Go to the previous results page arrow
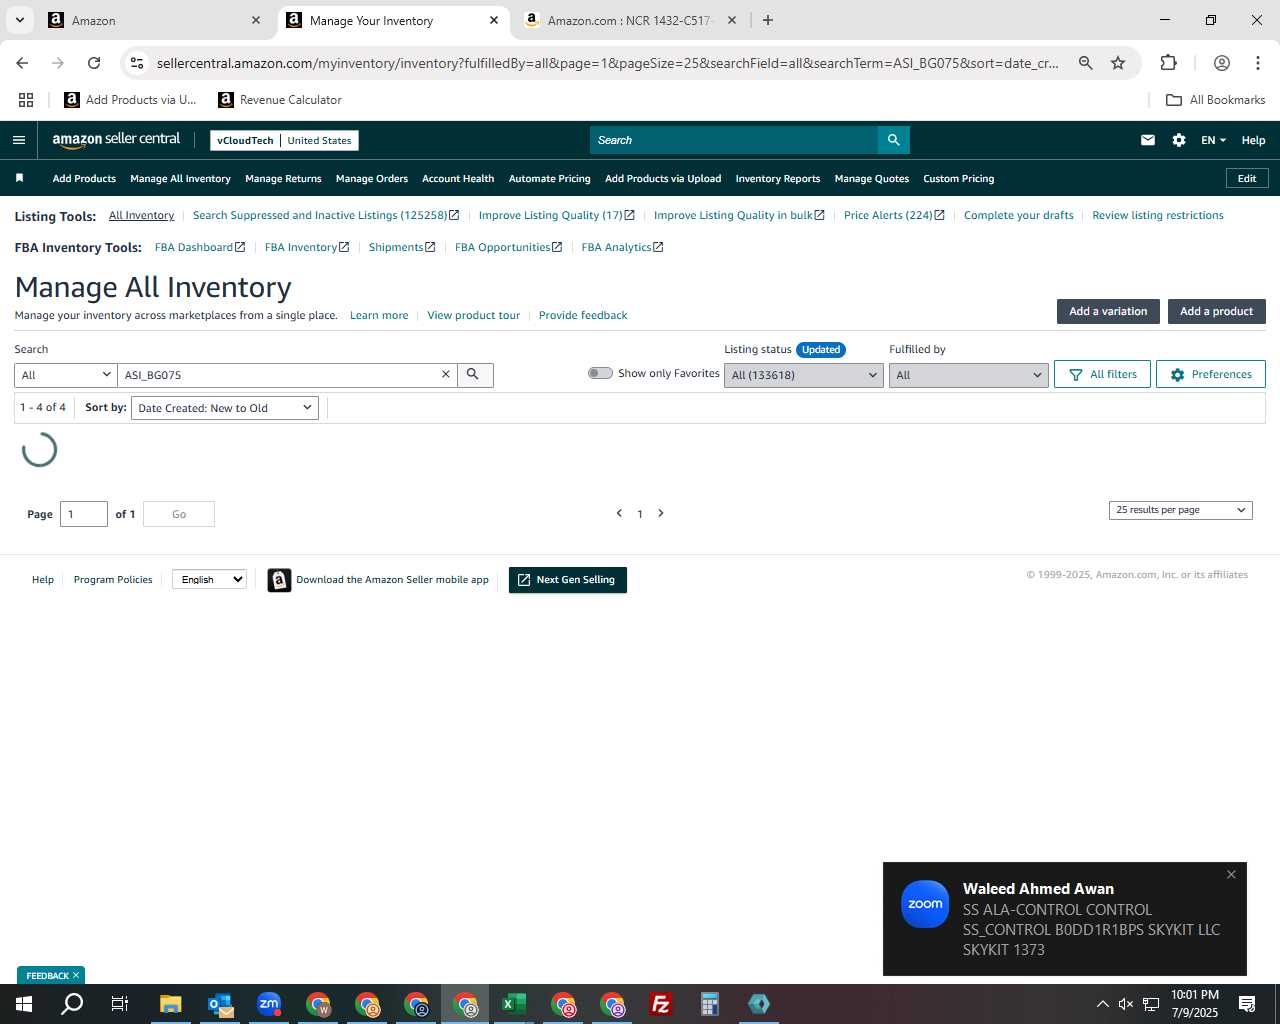The width and height of the screenshot is (1280, 1024). pos(619,513)
